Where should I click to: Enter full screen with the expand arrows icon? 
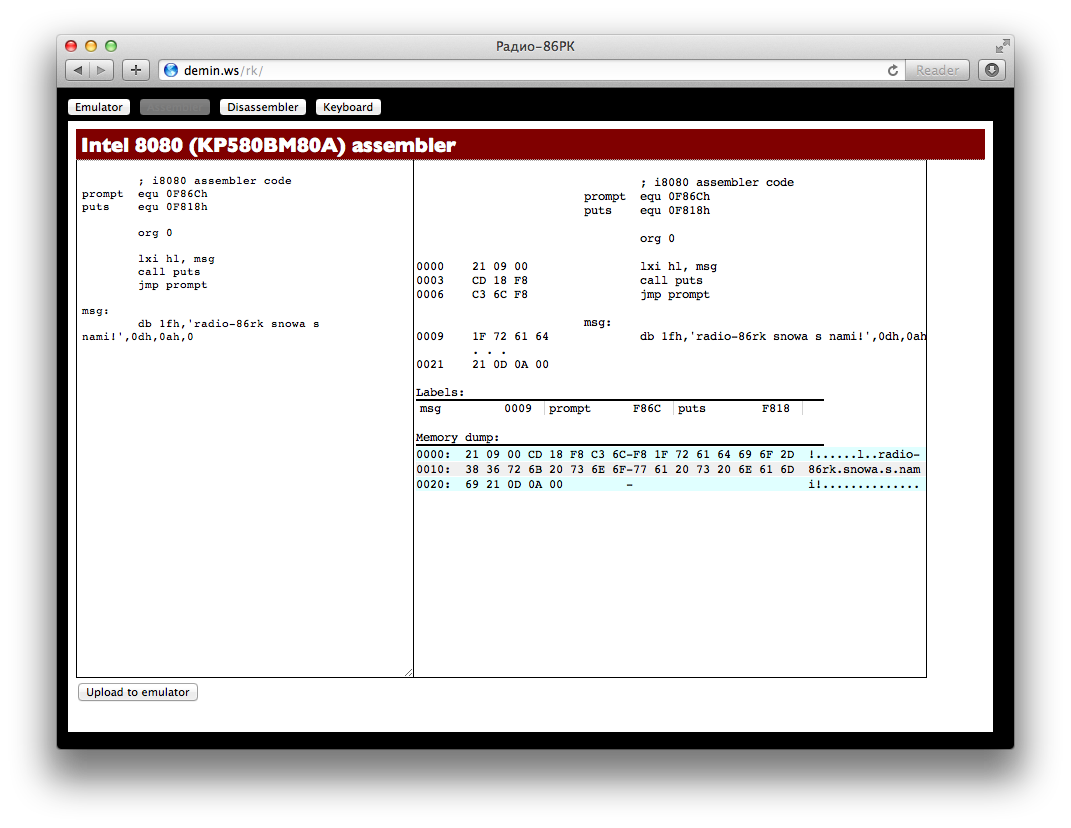[x=1002, y=46]
